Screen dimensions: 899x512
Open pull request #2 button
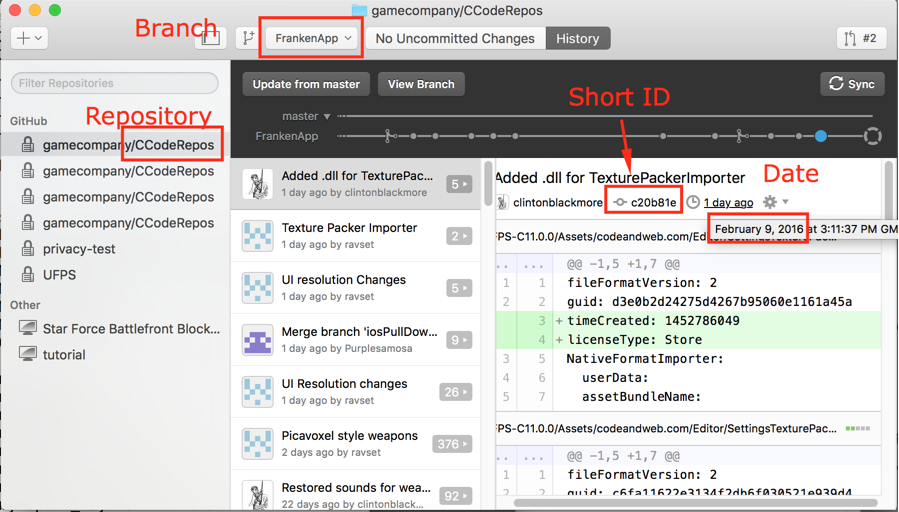pyautogui.click(x=861, y=38)
